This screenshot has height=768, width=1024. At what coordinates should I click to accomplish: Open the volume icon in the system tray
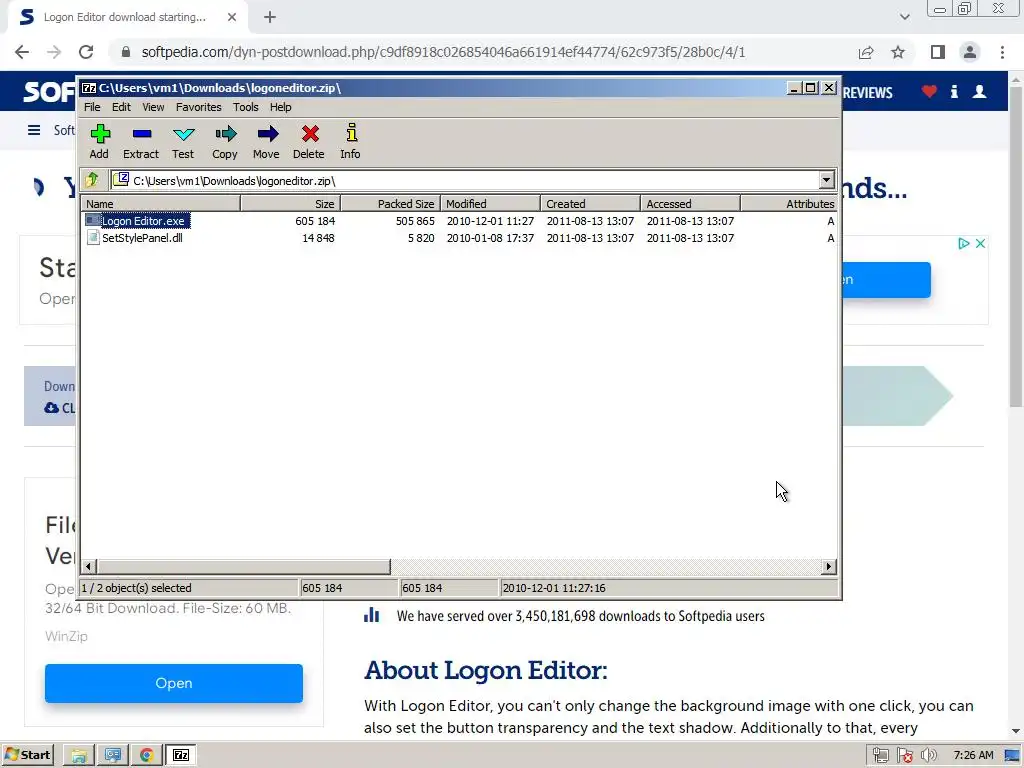[x=929, y=756]
